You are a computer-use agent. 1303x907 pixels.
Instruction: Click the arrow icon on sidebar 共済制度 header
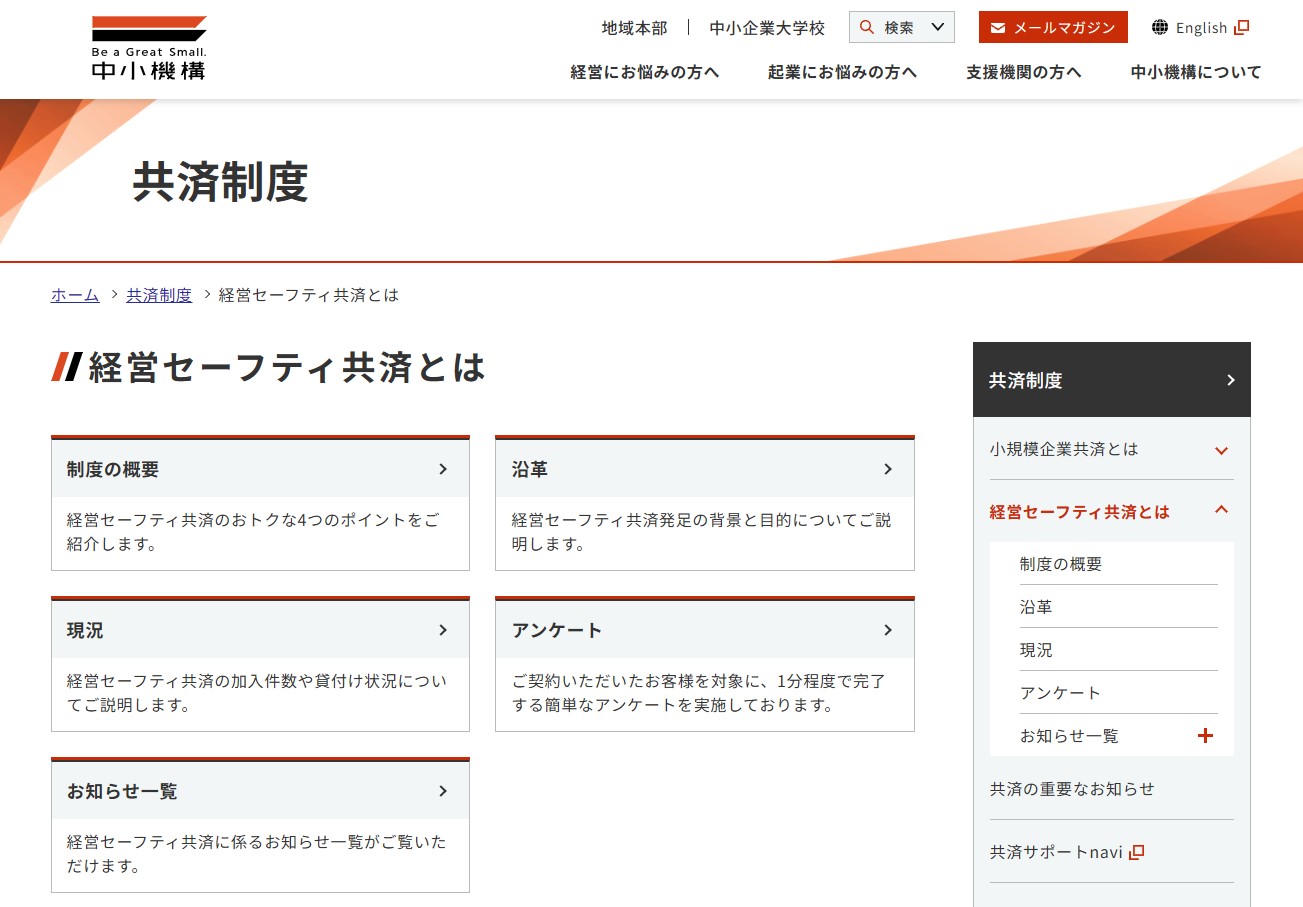click(x=1230, y=380)
